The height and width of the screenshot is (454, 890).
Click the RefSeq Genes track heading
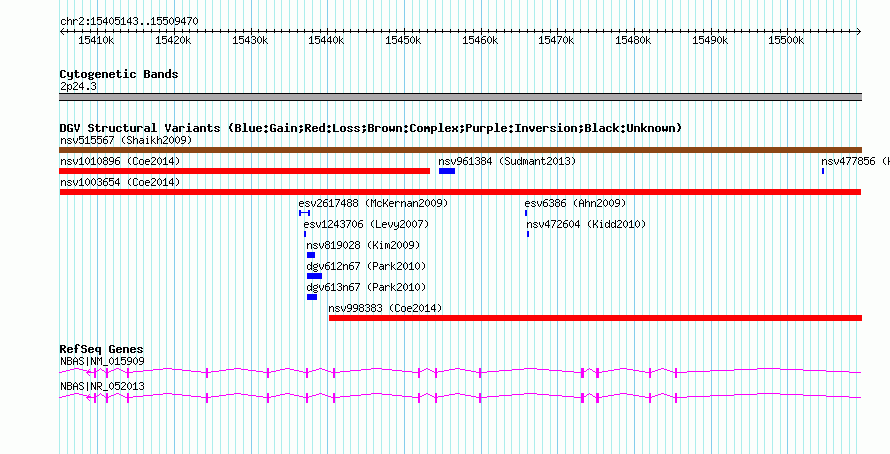(102, 349)
